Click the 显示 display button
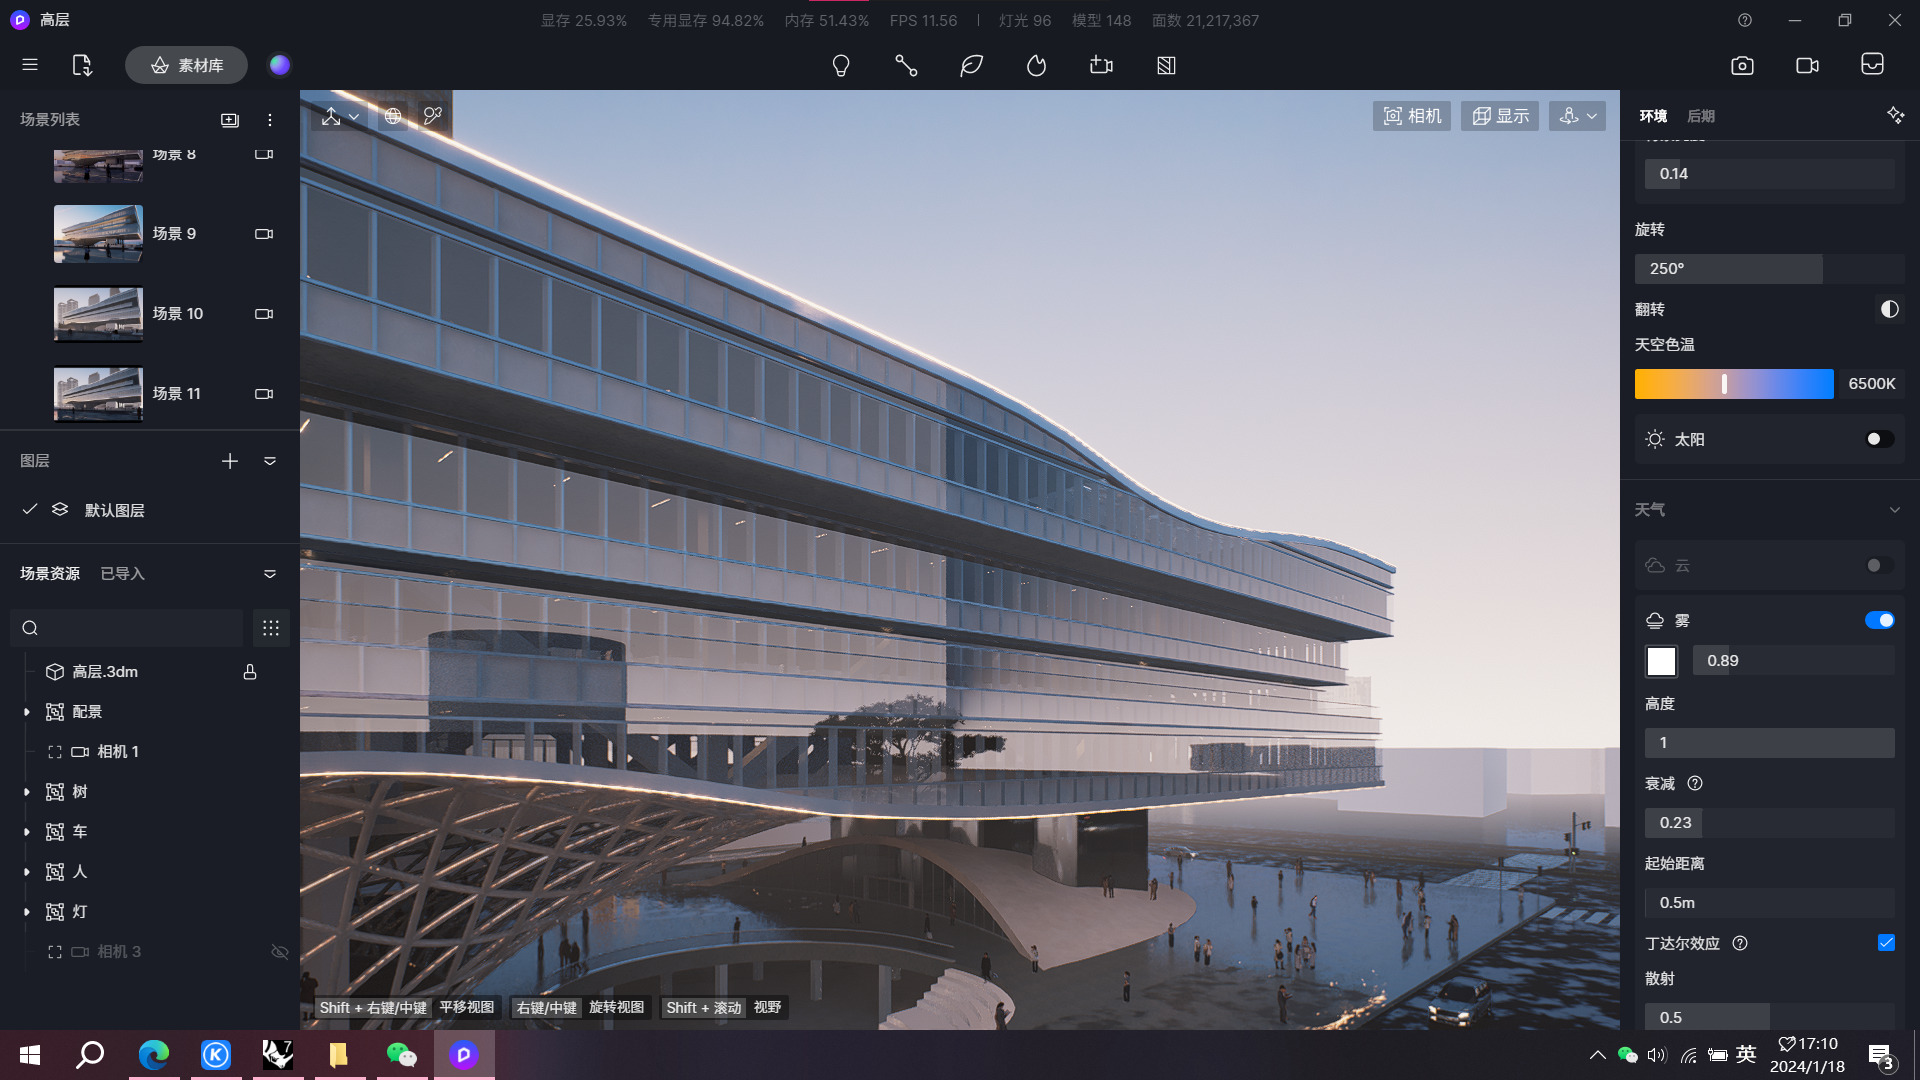 [1499, 117]
